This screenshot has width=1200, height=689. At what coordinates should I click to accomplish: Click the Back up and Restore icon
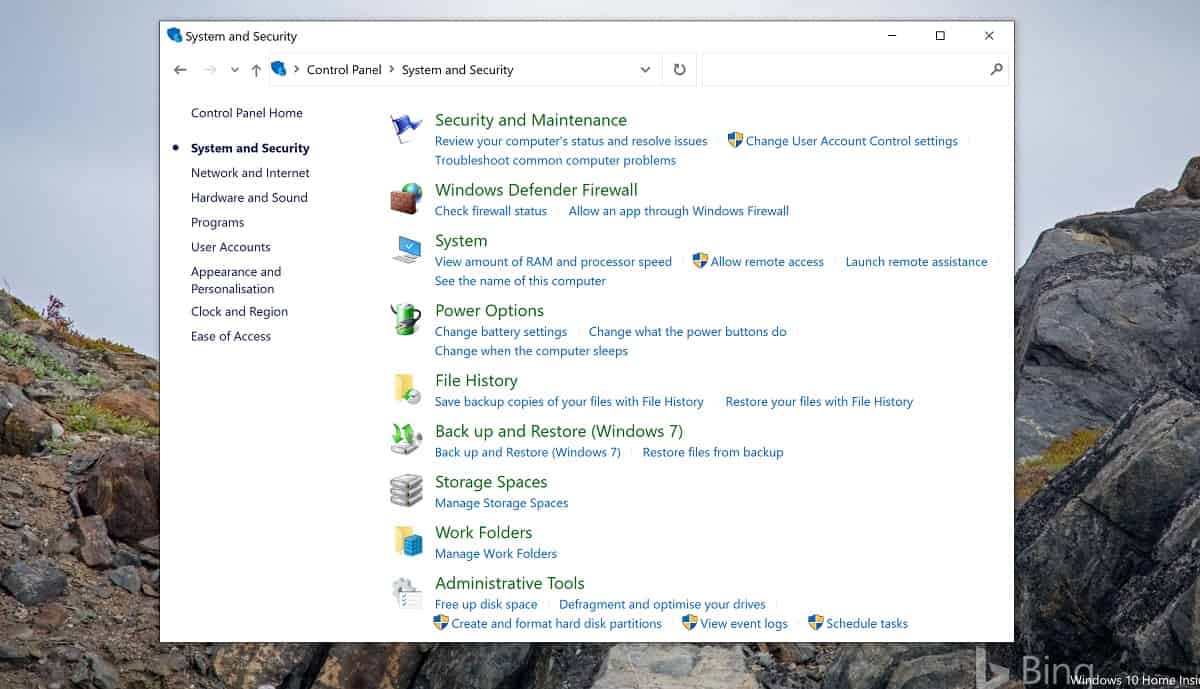tap(407, 440)
